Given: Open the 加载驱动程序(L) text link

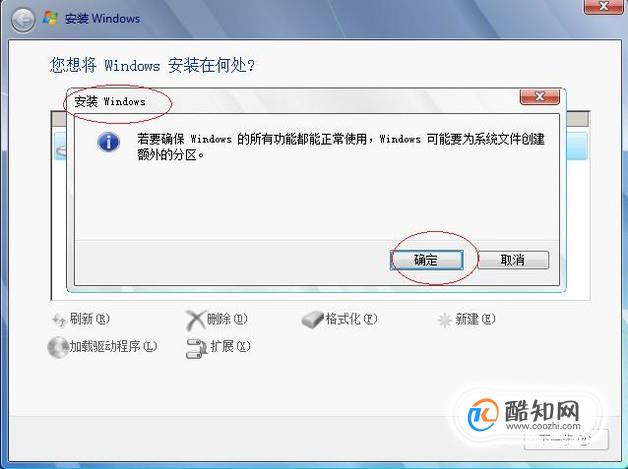Looking at the screenshot, I should pos(113,346).
